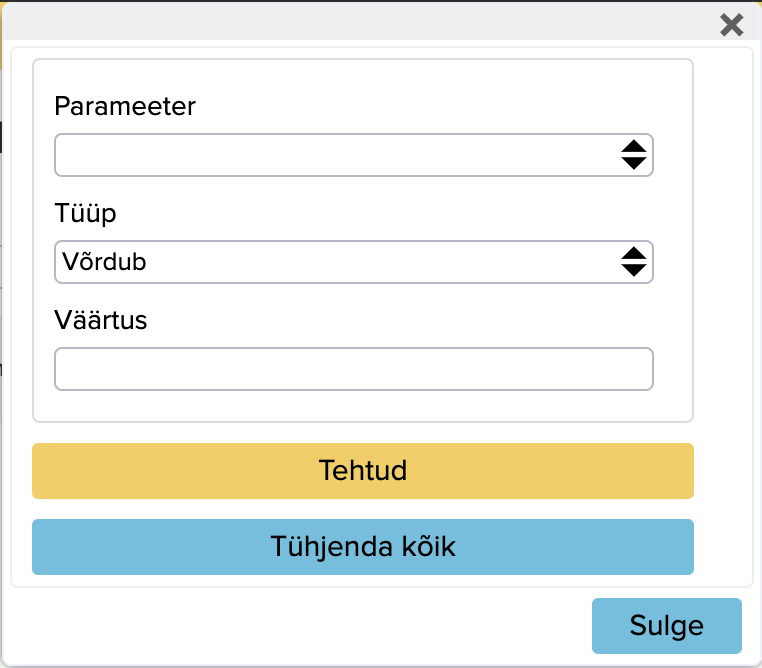This screenshot has width=762, height=668.
Task: Click the down arrow in Parameeter selector
Action: [633, 163]
